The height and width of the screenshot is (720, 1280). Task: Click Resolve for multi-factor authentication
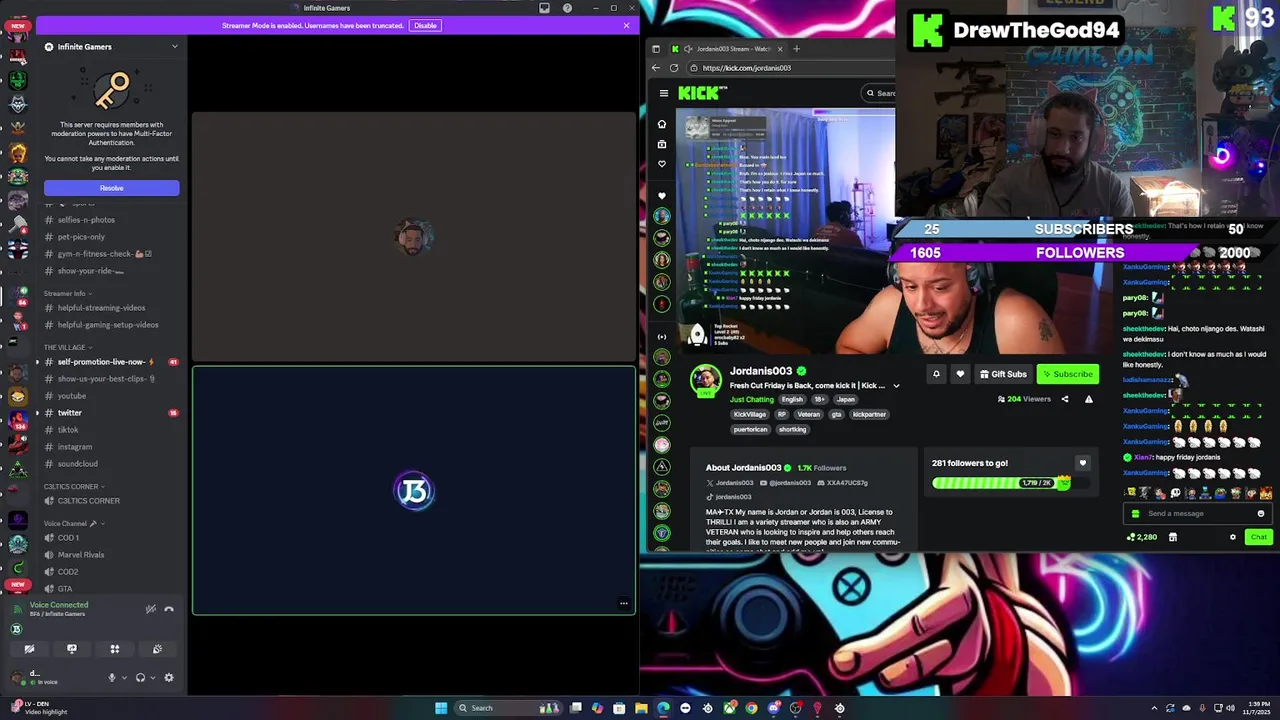click(x=111, y=188)
